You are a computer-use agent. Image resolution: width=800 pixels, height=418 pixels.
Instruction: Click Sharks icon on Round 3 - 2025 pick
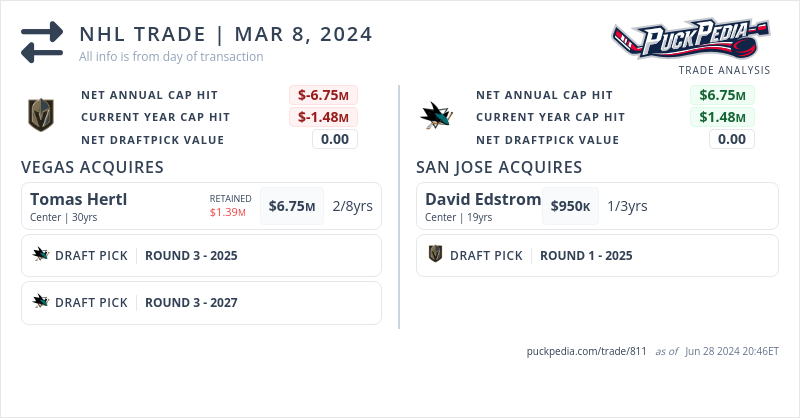41,255
